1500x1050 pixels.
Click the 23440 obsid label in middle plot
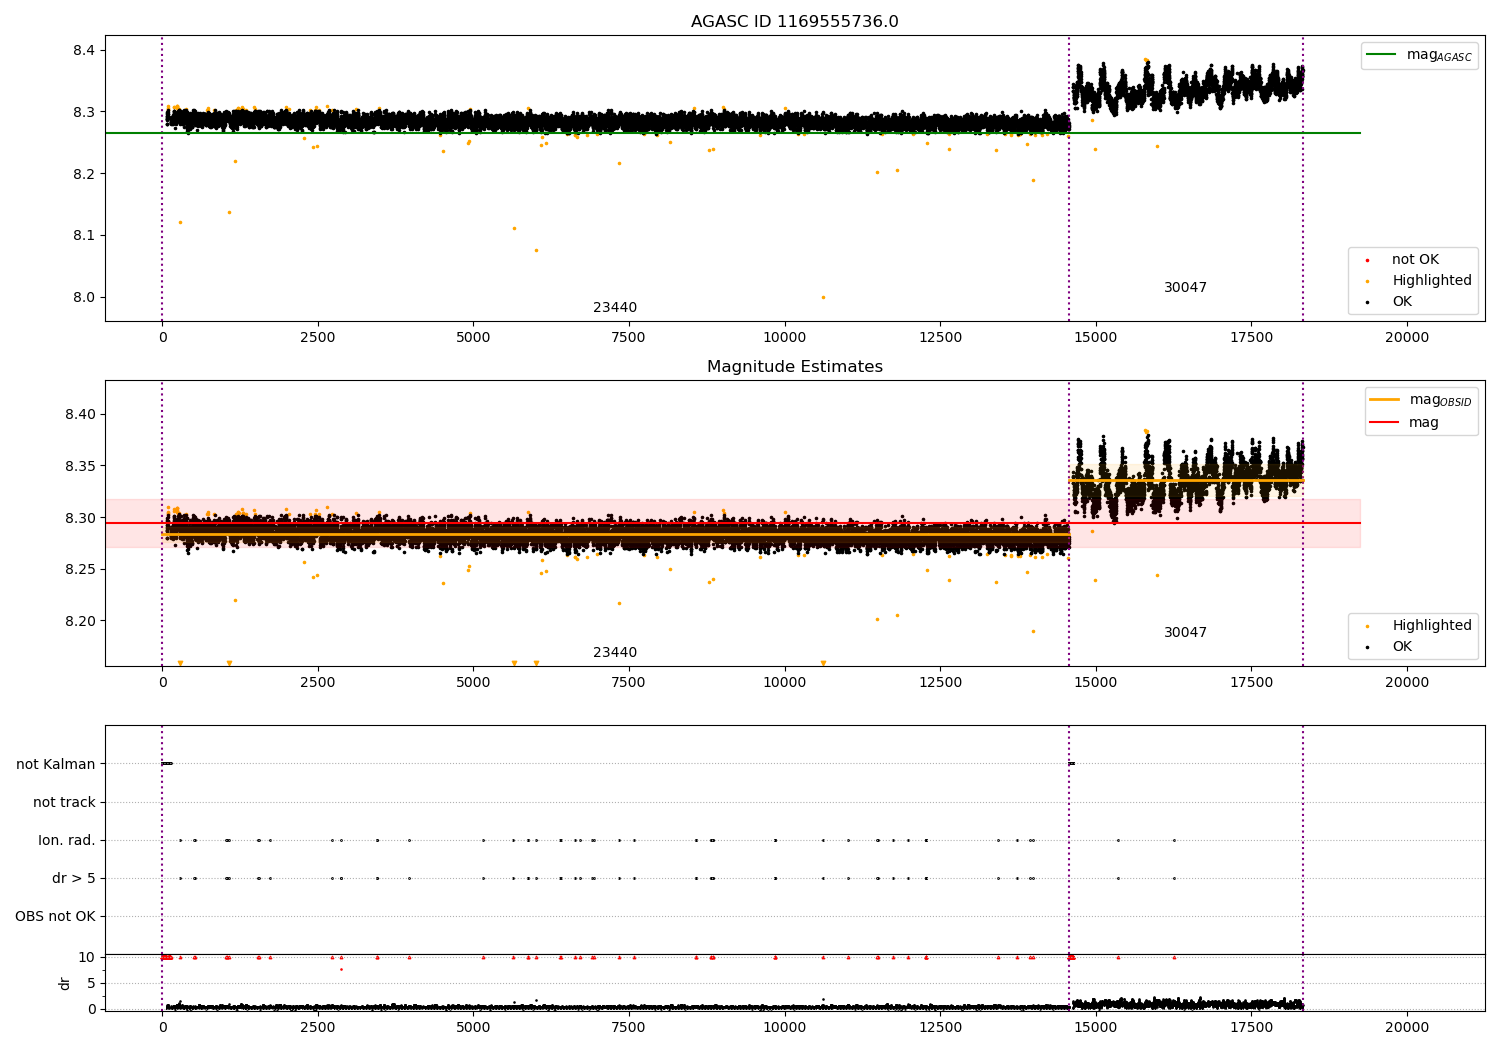(x=615, y=653)
